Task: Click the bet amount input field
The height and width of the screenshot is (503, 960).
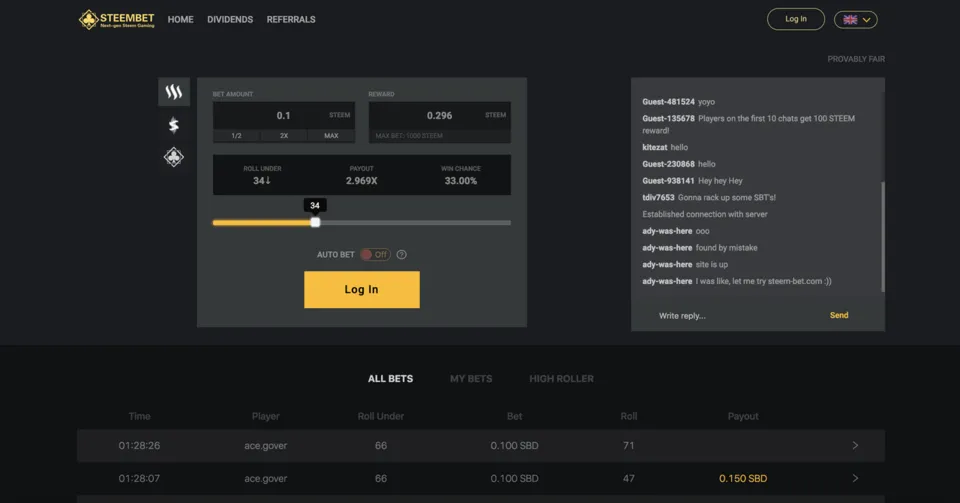Action: click(x=283, y=116)
